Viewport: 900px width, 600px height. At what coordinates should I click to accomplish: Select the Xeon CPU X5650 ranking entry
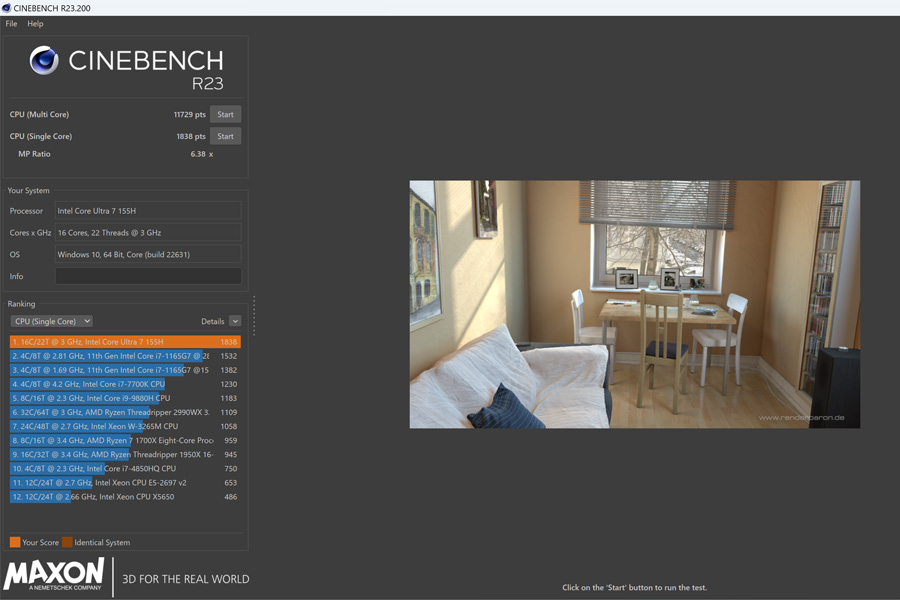(125, 497)
